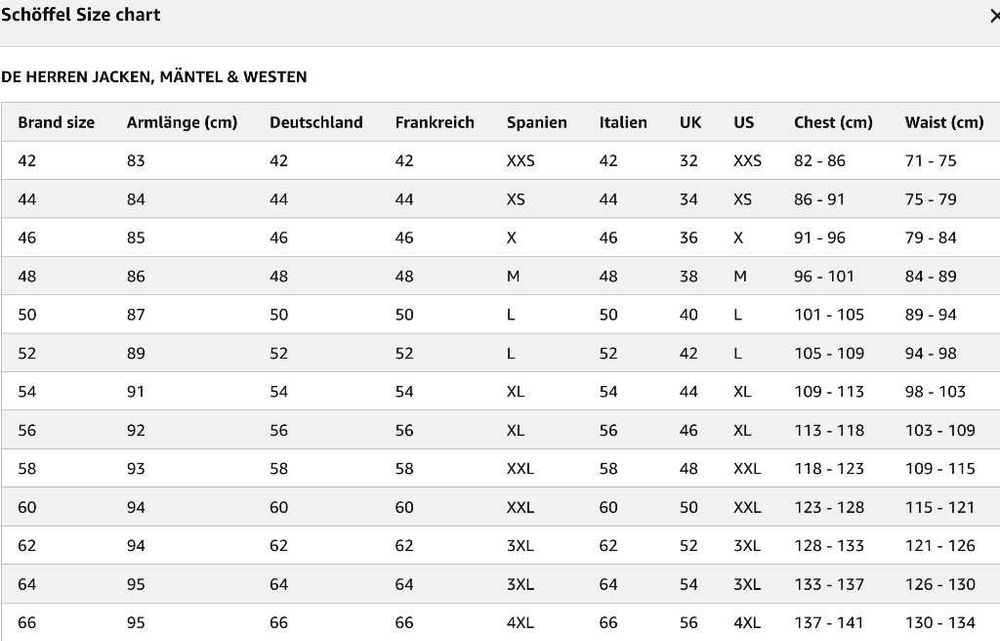Viewport: 1000px width, 641px height.
Task: Click the 130 - 134 waist cell
Action: click(x=940, y=622)
